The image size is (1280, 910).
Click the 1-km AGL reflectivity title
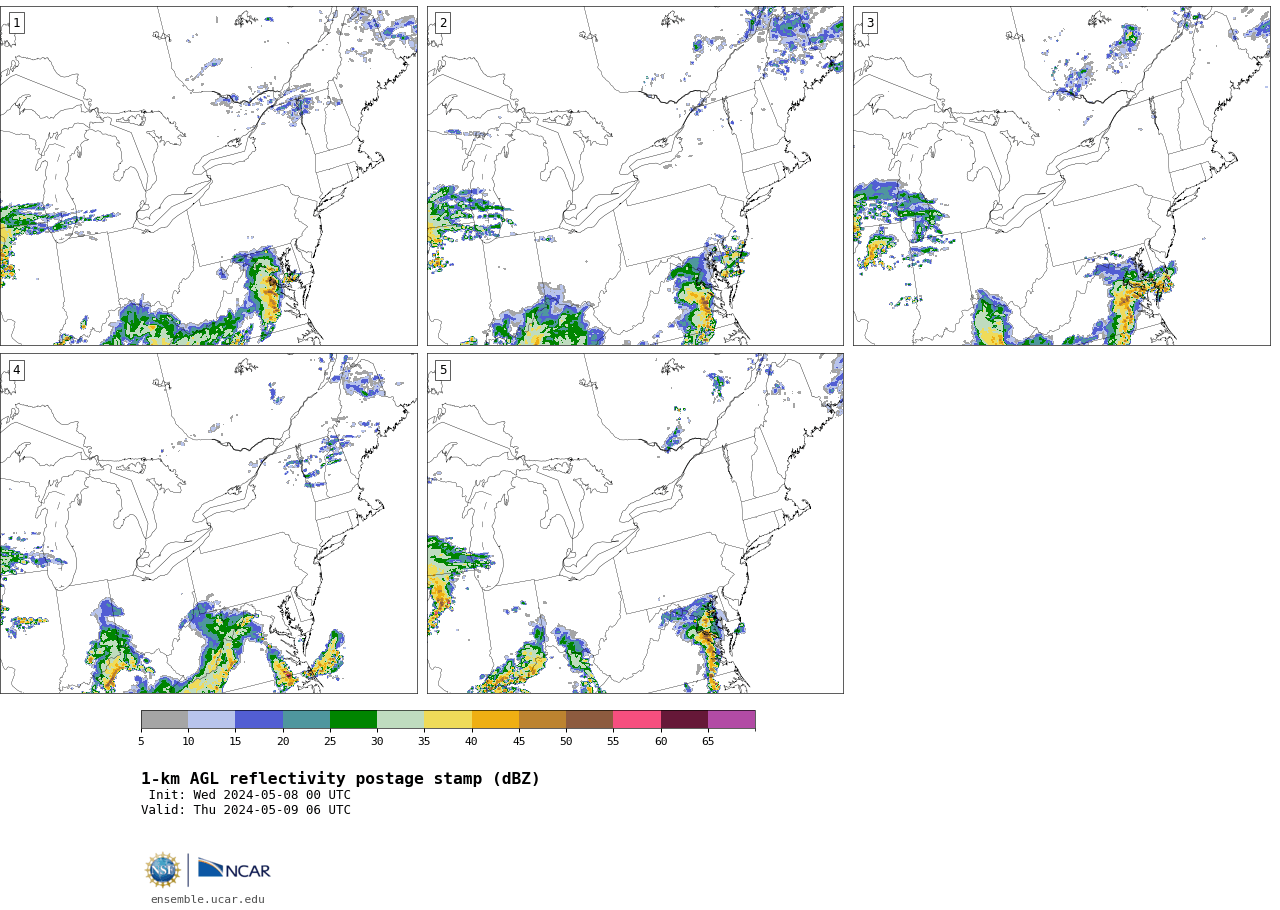(340, 779)
